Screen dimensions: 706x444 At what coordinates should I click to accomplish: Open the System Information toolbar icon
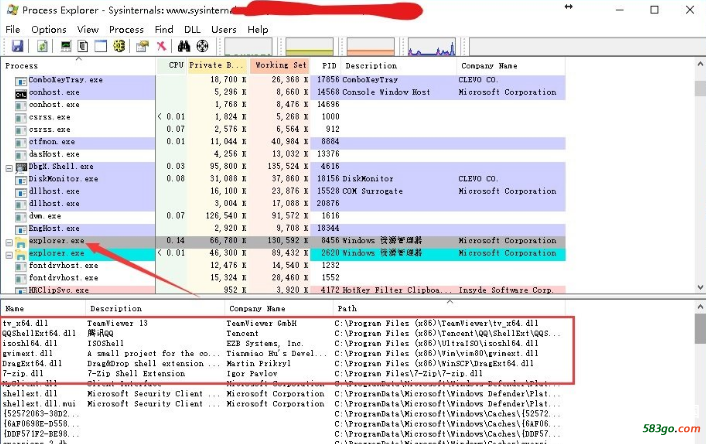click(x=66, y=46)
